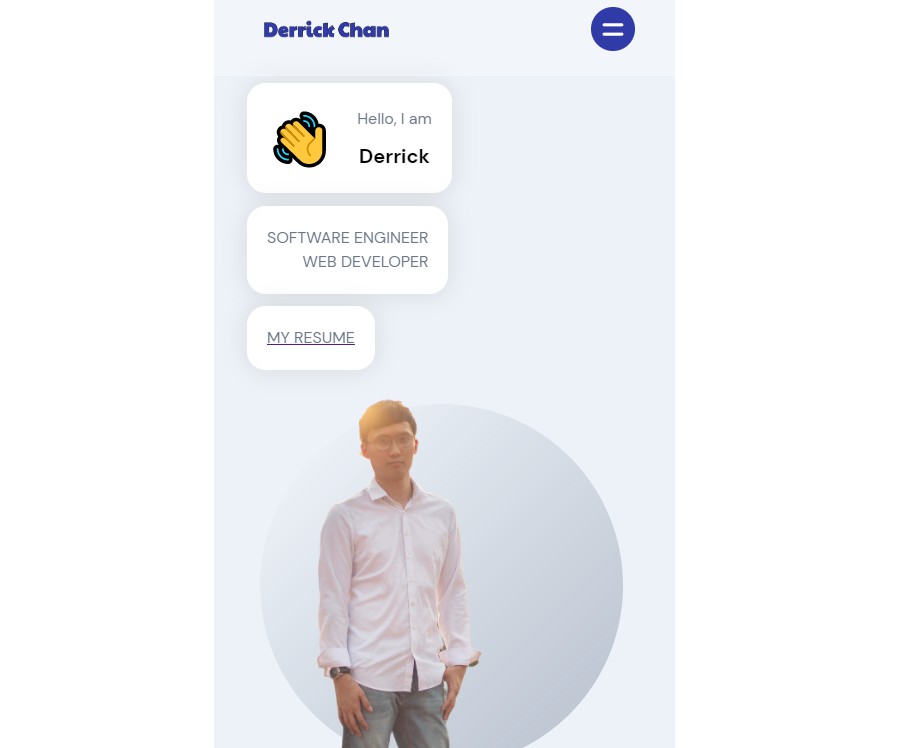Click the WEB DEVELOPER title line
Image resolution: width=901 pixels, height=748 pixels.
(365, 262)
